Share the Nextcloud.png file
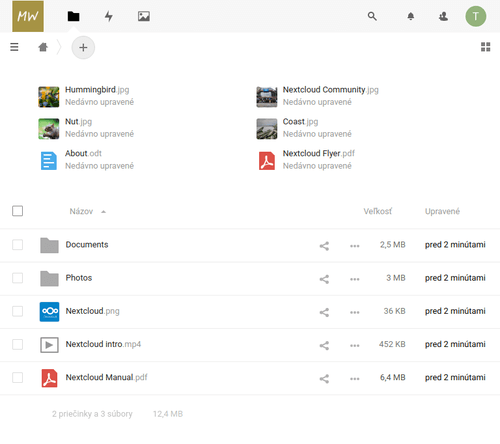500x444 pixels. tap(324, 312)
